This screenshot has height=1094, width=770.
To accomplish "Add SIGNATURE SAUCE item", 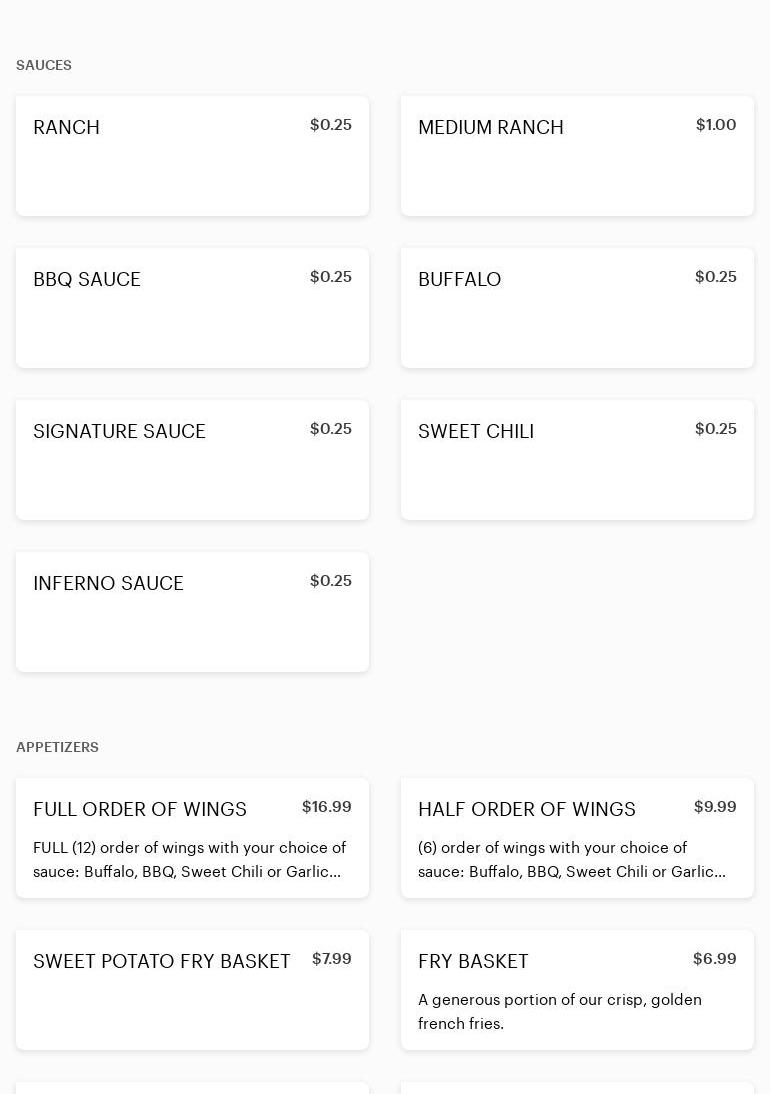I will pos(192,460).
